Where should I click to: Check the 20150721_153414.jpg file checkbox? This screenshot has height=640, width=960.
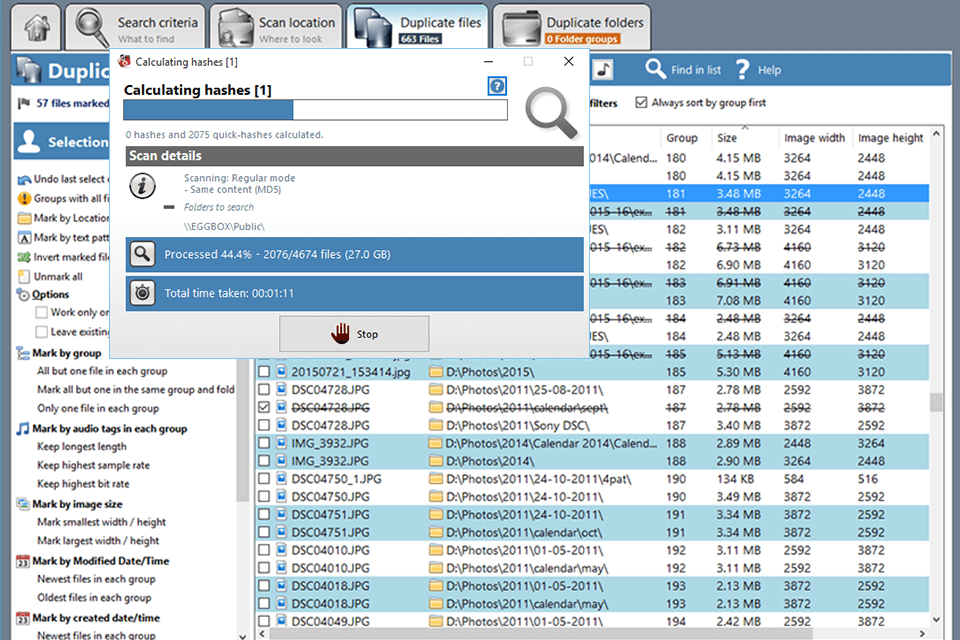coord(264,372)
